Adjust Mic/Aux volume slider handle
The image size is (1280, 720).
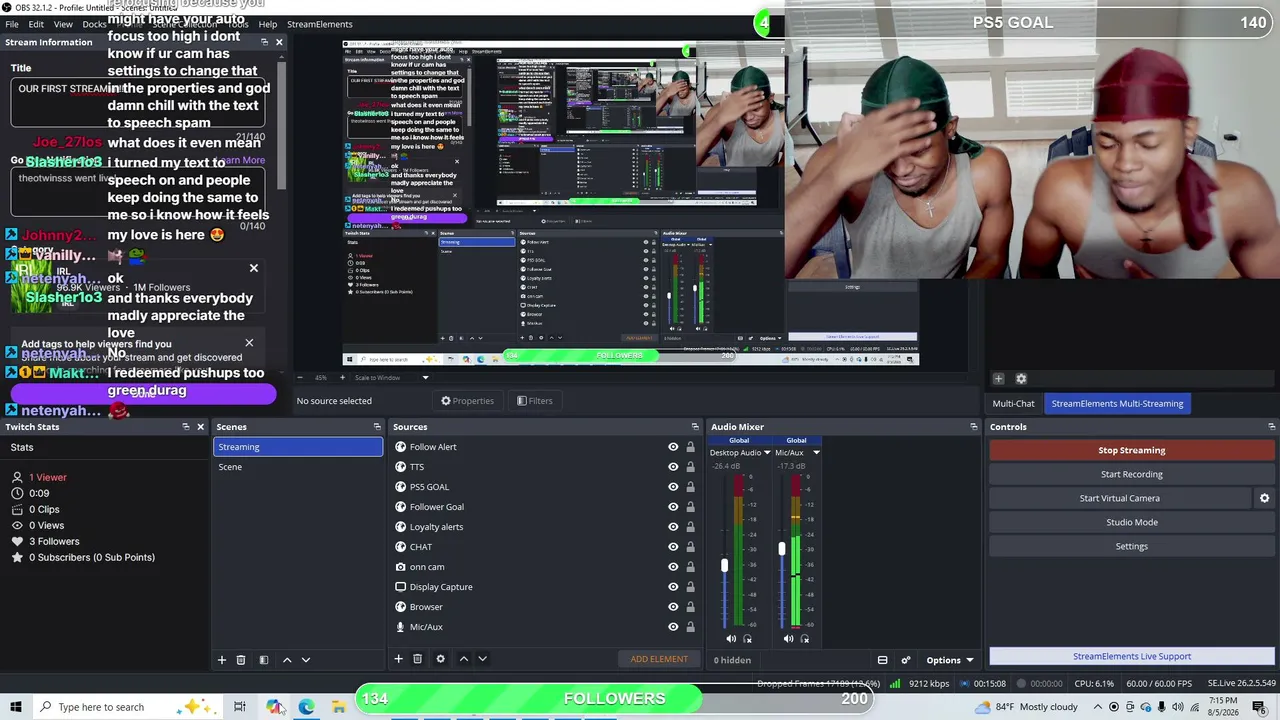[x=782, y=549]
